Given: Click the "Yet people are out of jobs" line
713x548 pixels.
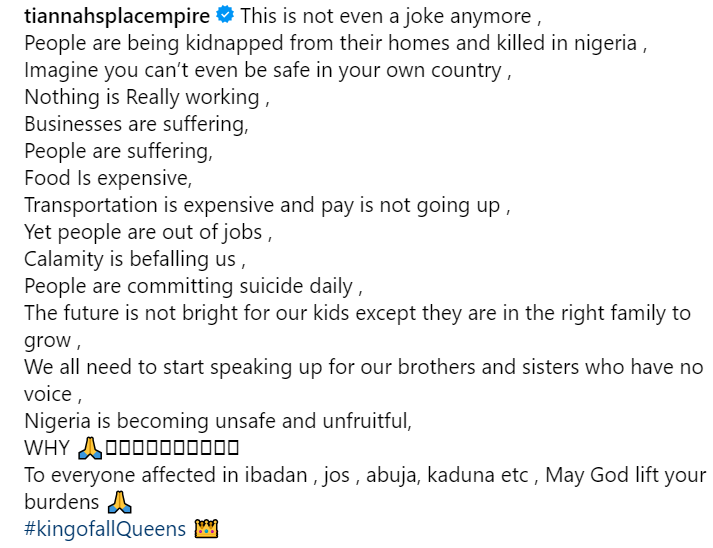Looking at the screenshot, I should (x=148, y=232).
